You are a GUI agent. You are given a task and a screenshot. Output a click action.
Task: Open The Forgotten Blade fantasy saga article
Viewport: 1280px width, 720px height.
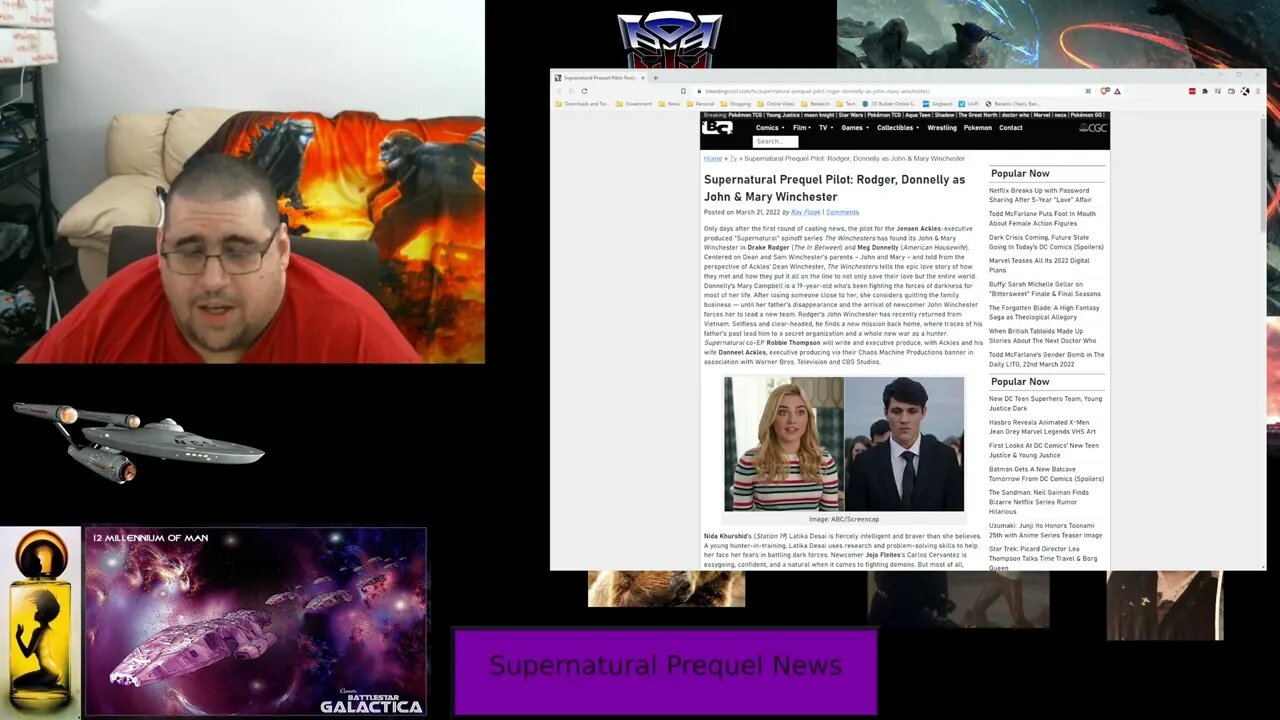coord(1044,312)
